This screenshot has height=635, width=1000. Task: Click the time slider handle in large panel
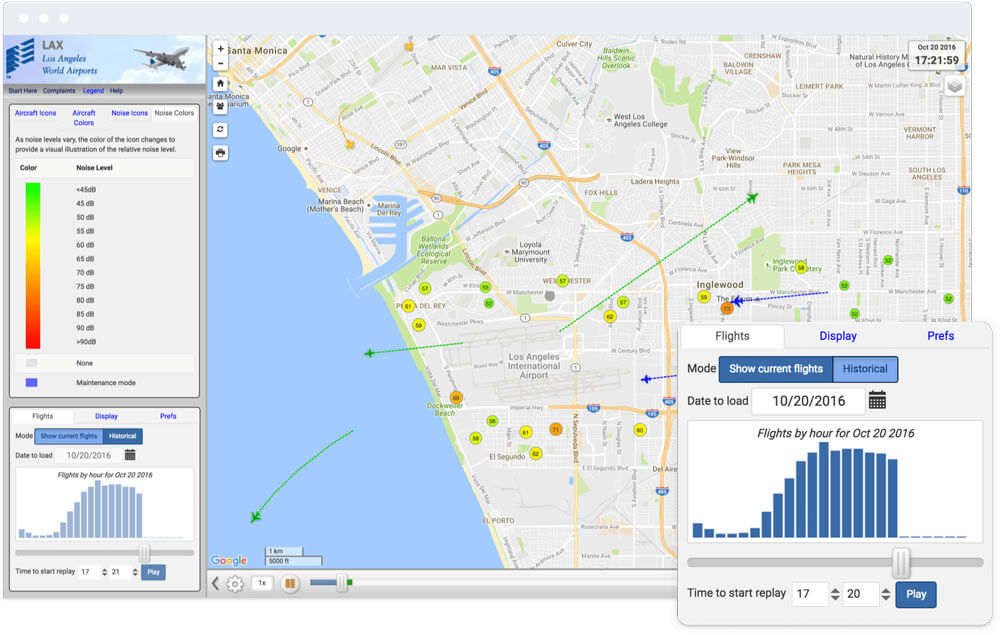(x=901, y=562)
